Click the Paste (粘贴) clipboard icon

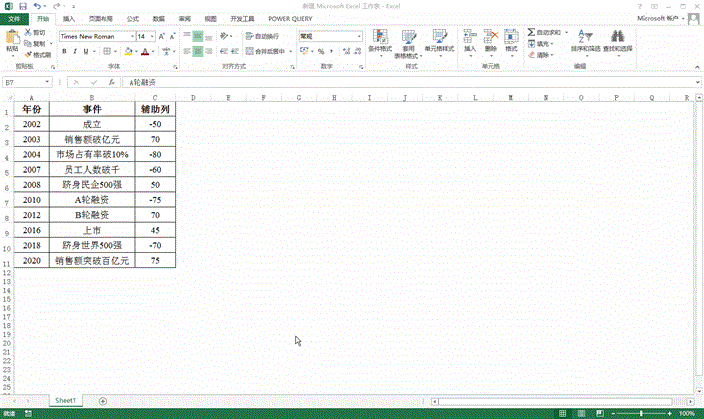[11, 41]
